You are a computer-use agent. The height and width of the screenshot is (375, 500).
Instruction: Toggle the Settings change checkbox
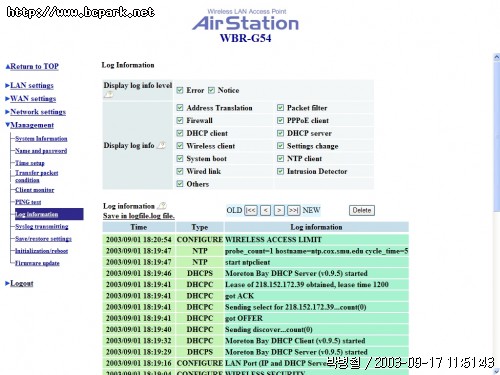(x=281, y=146)
